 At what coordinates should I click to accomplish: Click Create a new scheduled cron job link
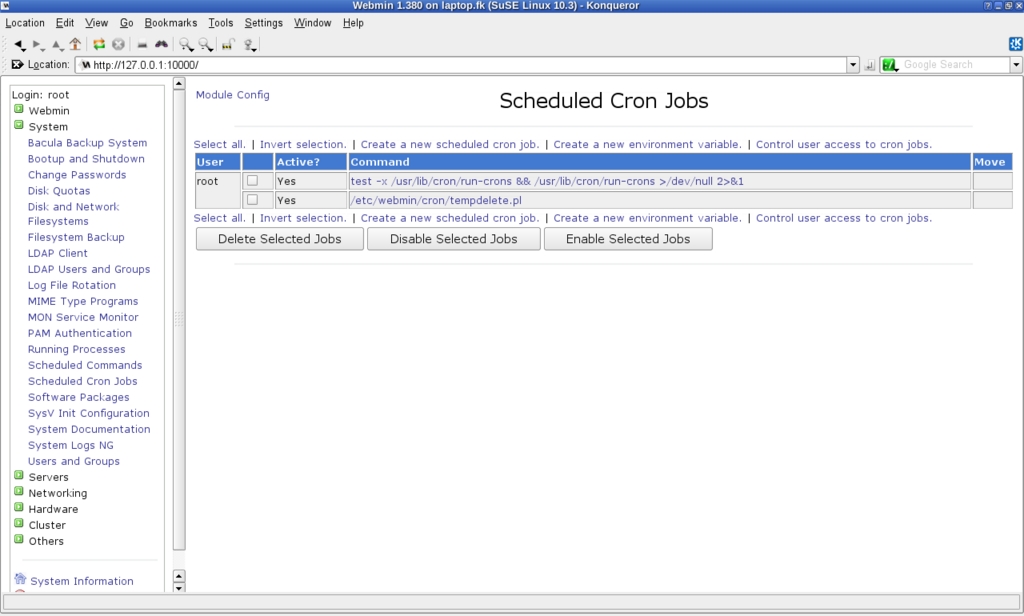pyautogui.click(x=449, y=144)
